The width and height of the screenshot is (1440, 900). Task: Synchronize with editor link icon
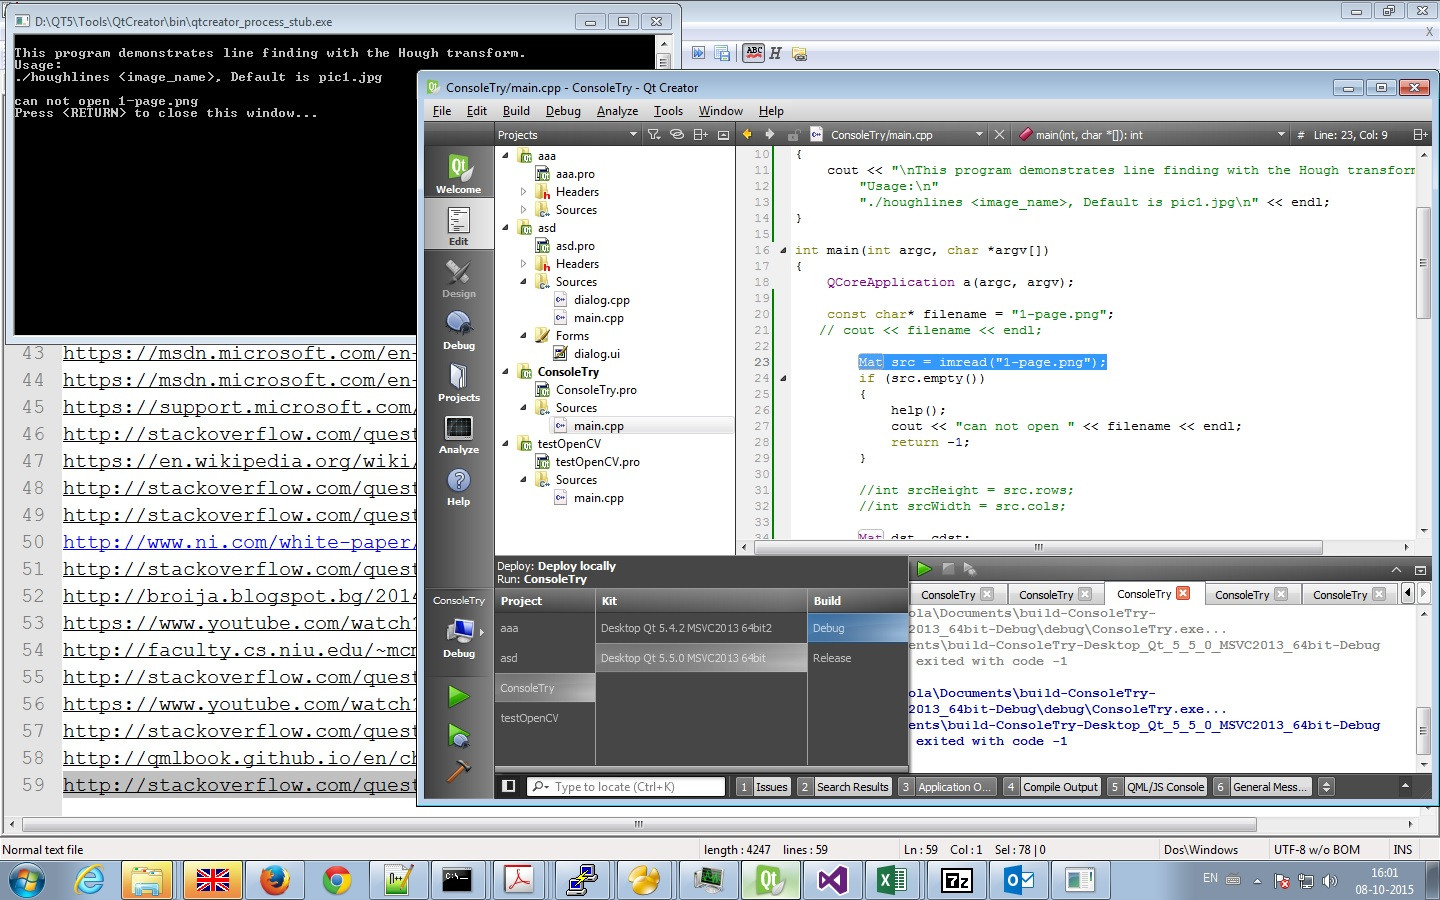click(677, 135)
